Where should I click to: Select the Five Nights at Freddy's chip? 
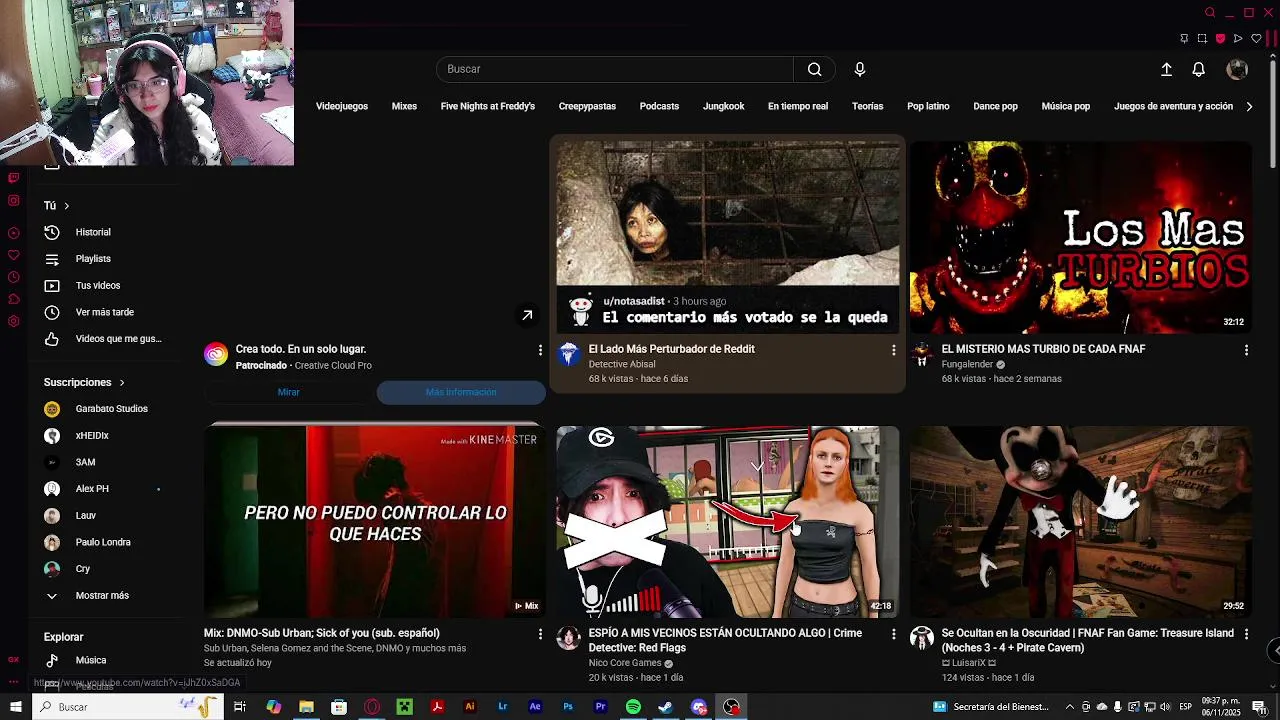click(488, 106)
